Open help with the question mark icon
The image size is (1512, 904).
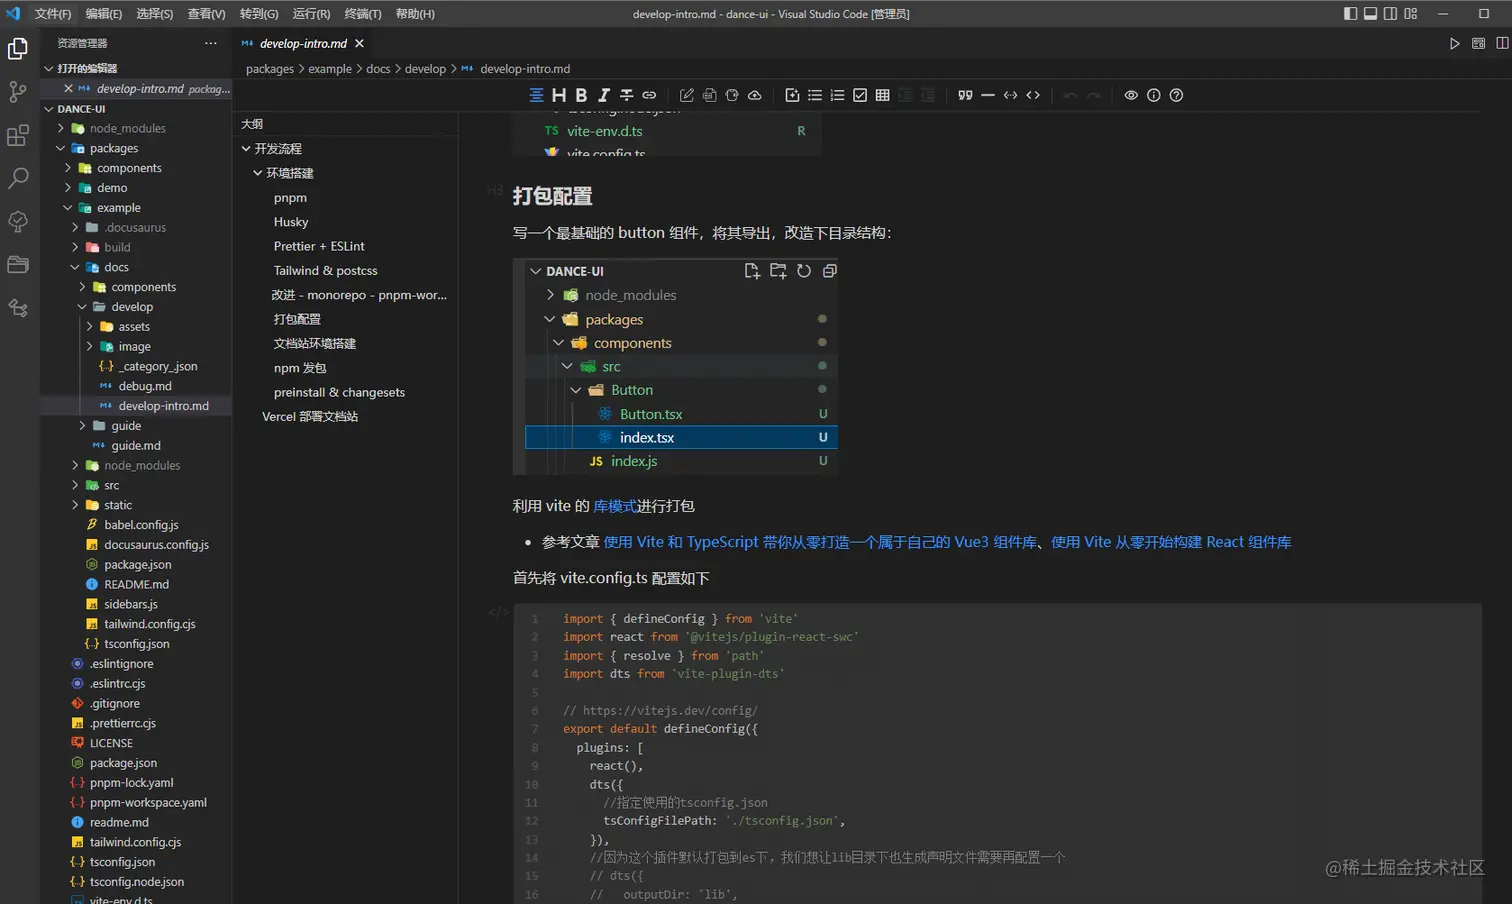(1176, 95)
